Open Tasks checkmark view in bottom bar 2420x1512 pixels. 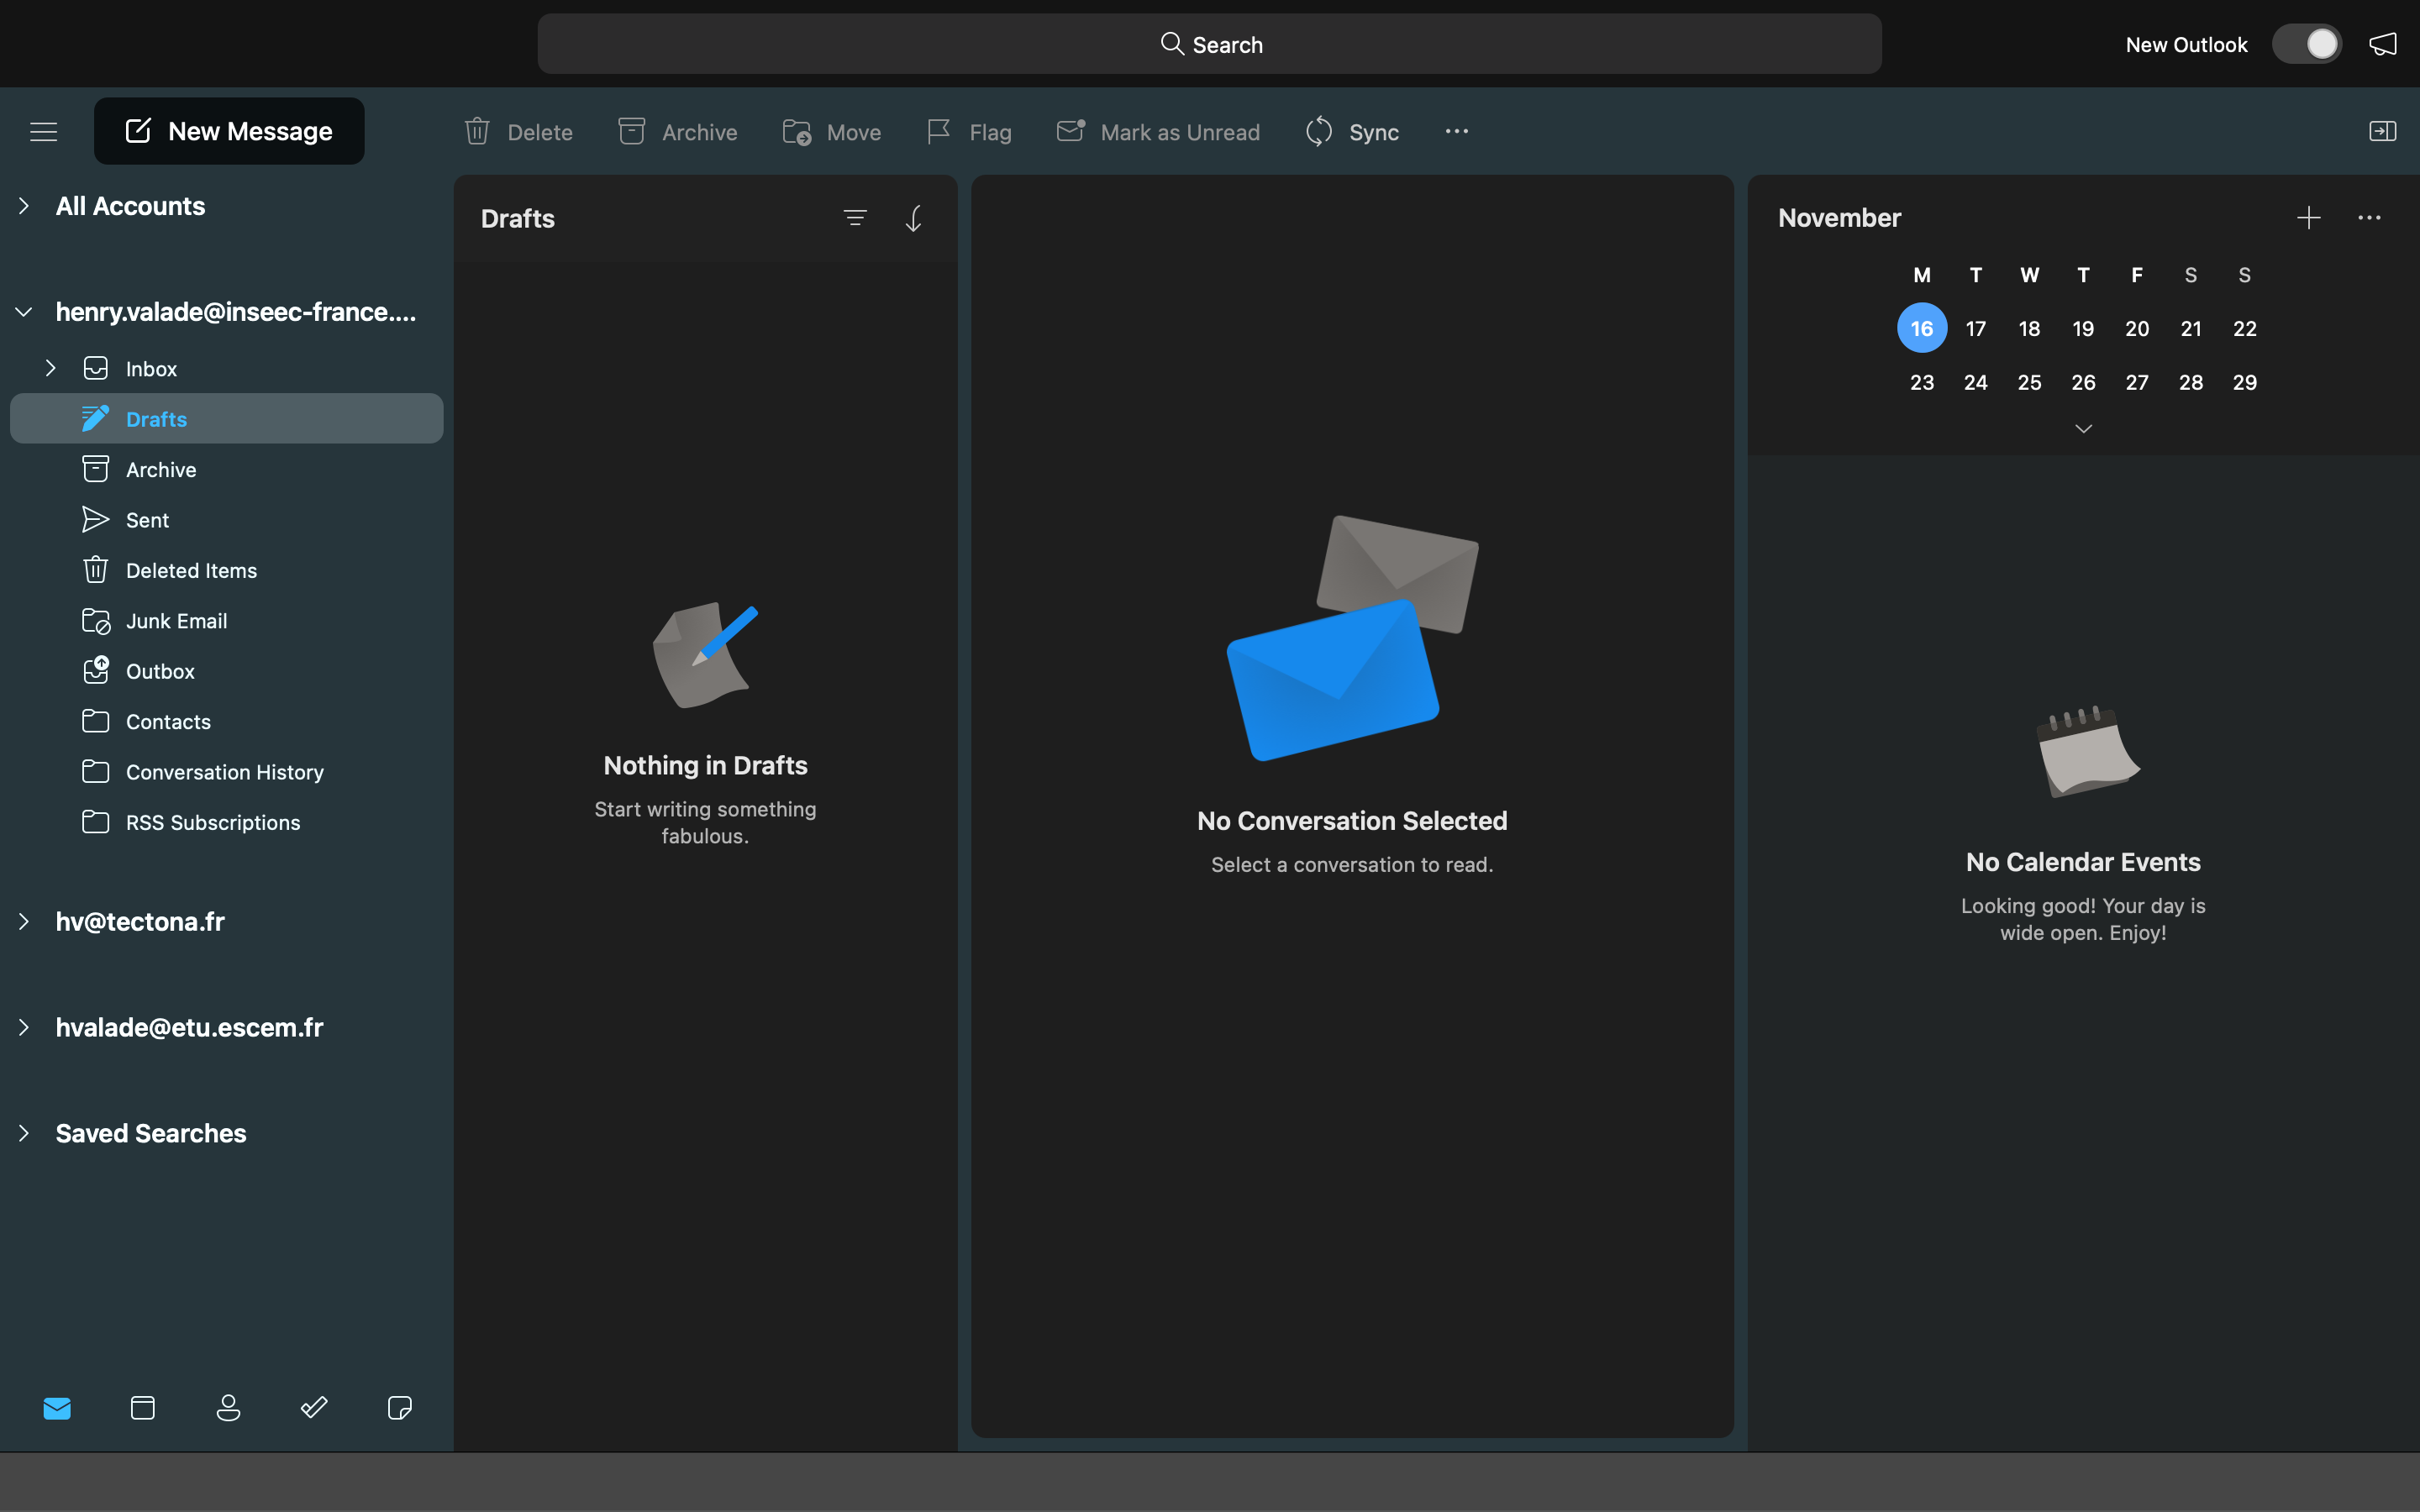pos(314,1408)
